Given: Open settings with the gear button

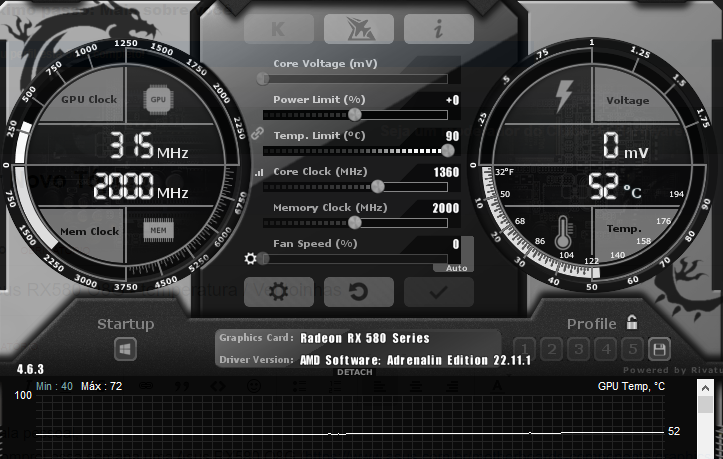Looking at the screenshot, I should (x=279, y=292).
